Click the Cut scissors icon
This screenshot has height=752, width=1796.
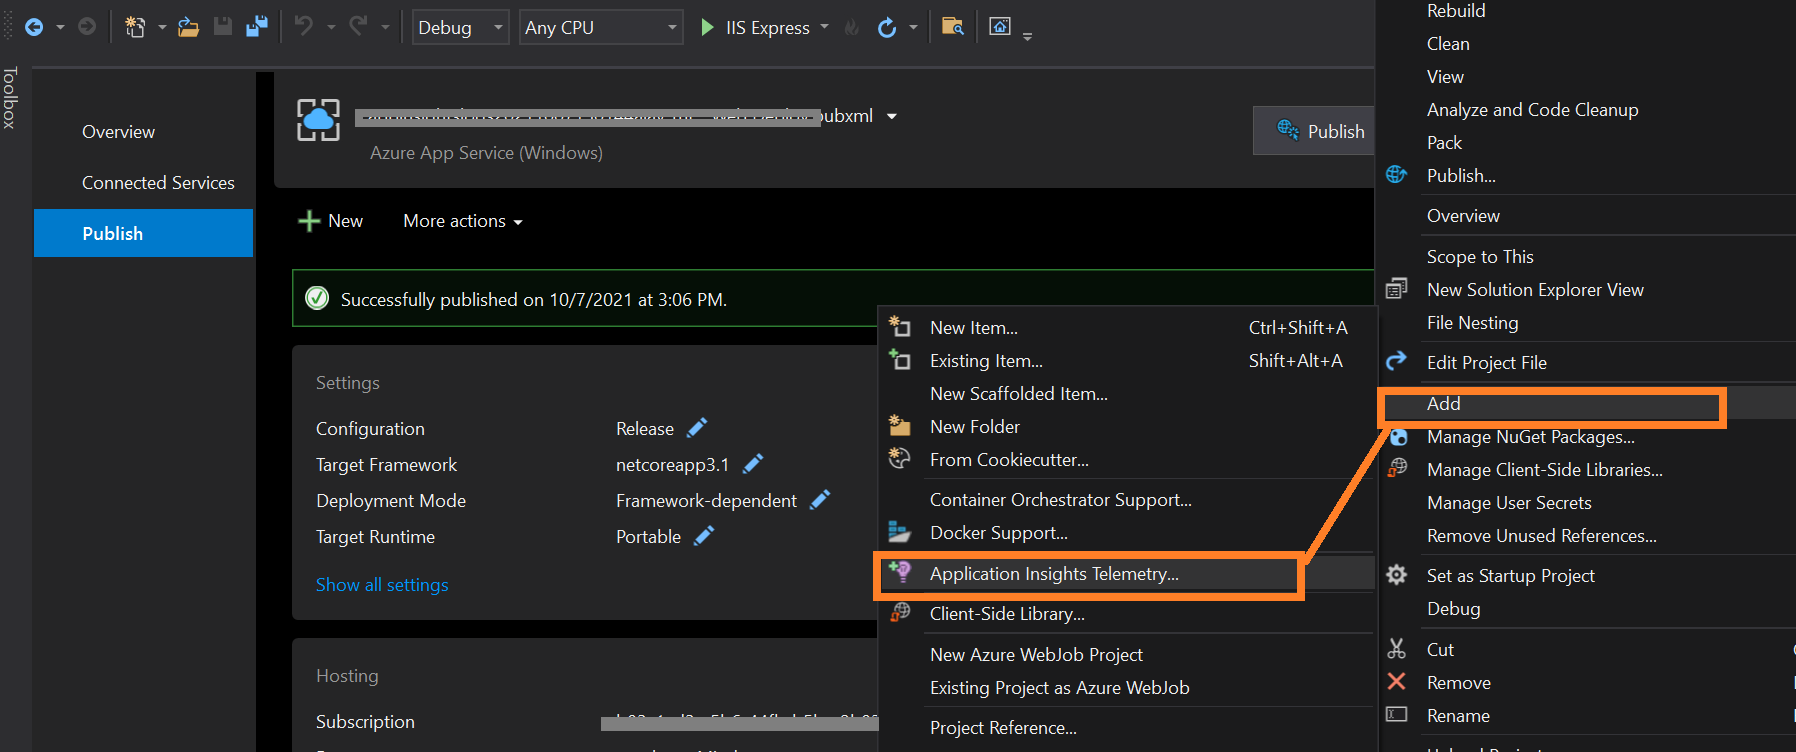coord(1397,648)
